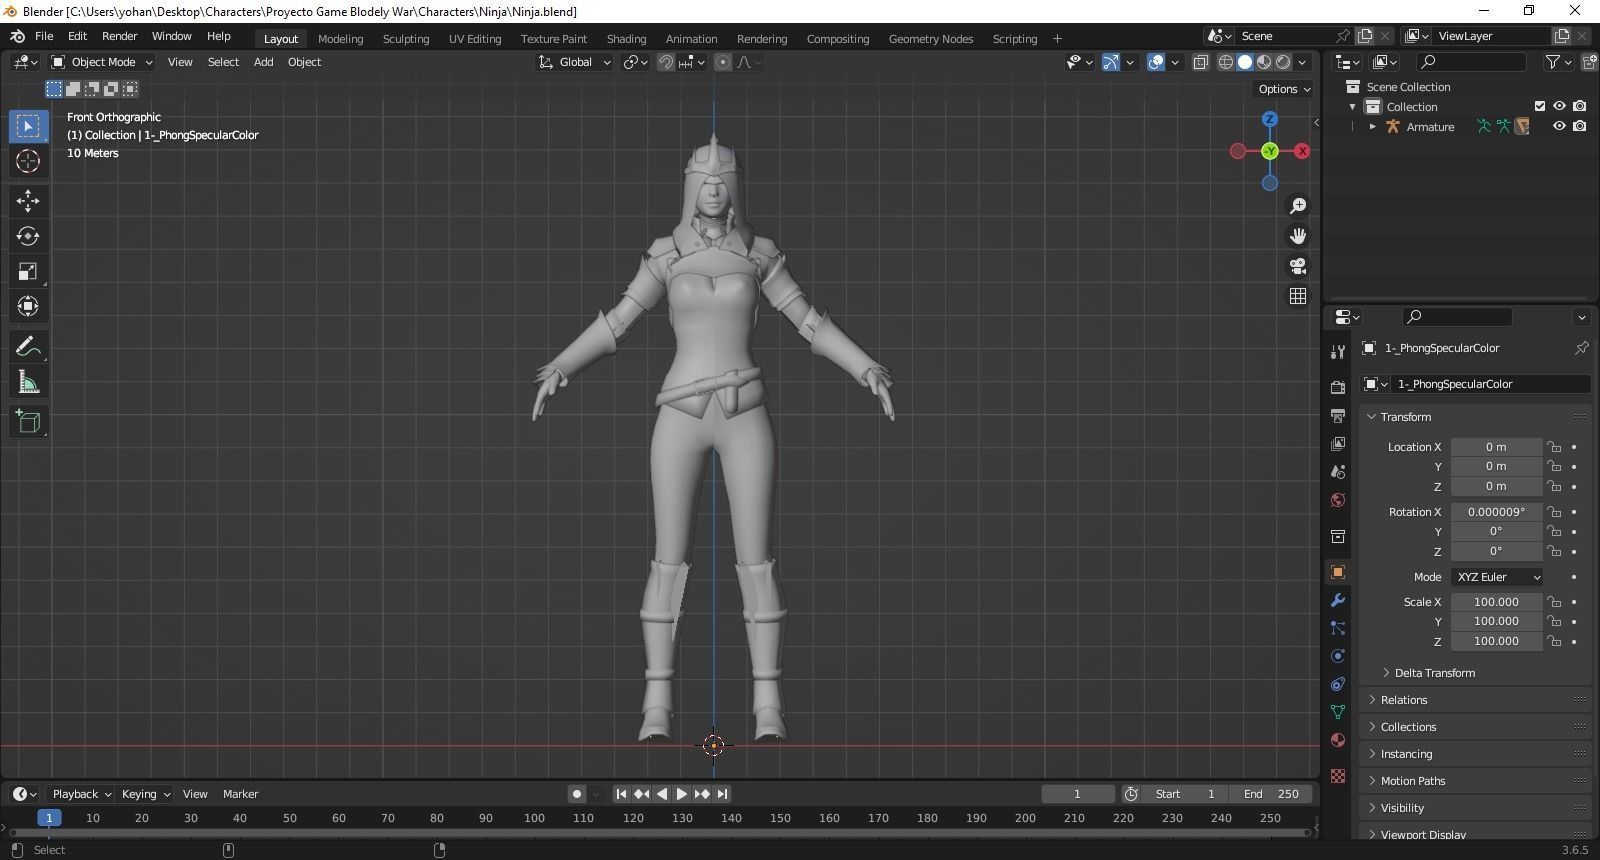The height and width of the screenshot is (860, 1600).
Task: Toggle the Scale Y lock
Action: 1554,621
